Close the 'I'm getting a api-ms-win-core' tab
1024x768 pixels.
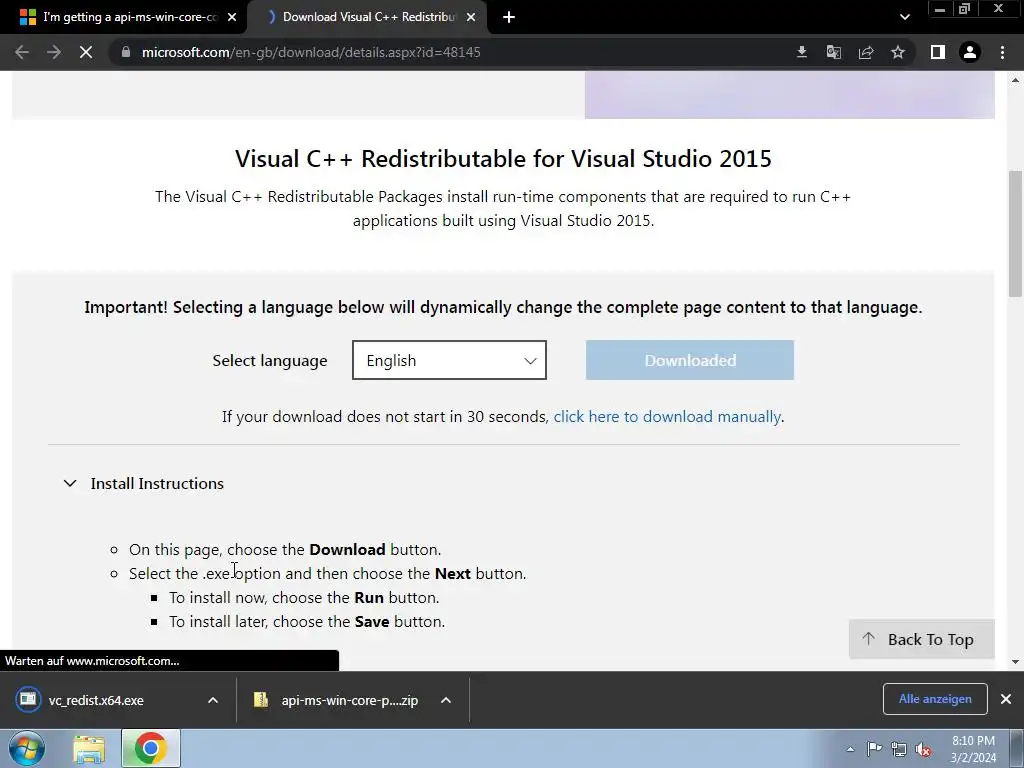click(232, 17)
